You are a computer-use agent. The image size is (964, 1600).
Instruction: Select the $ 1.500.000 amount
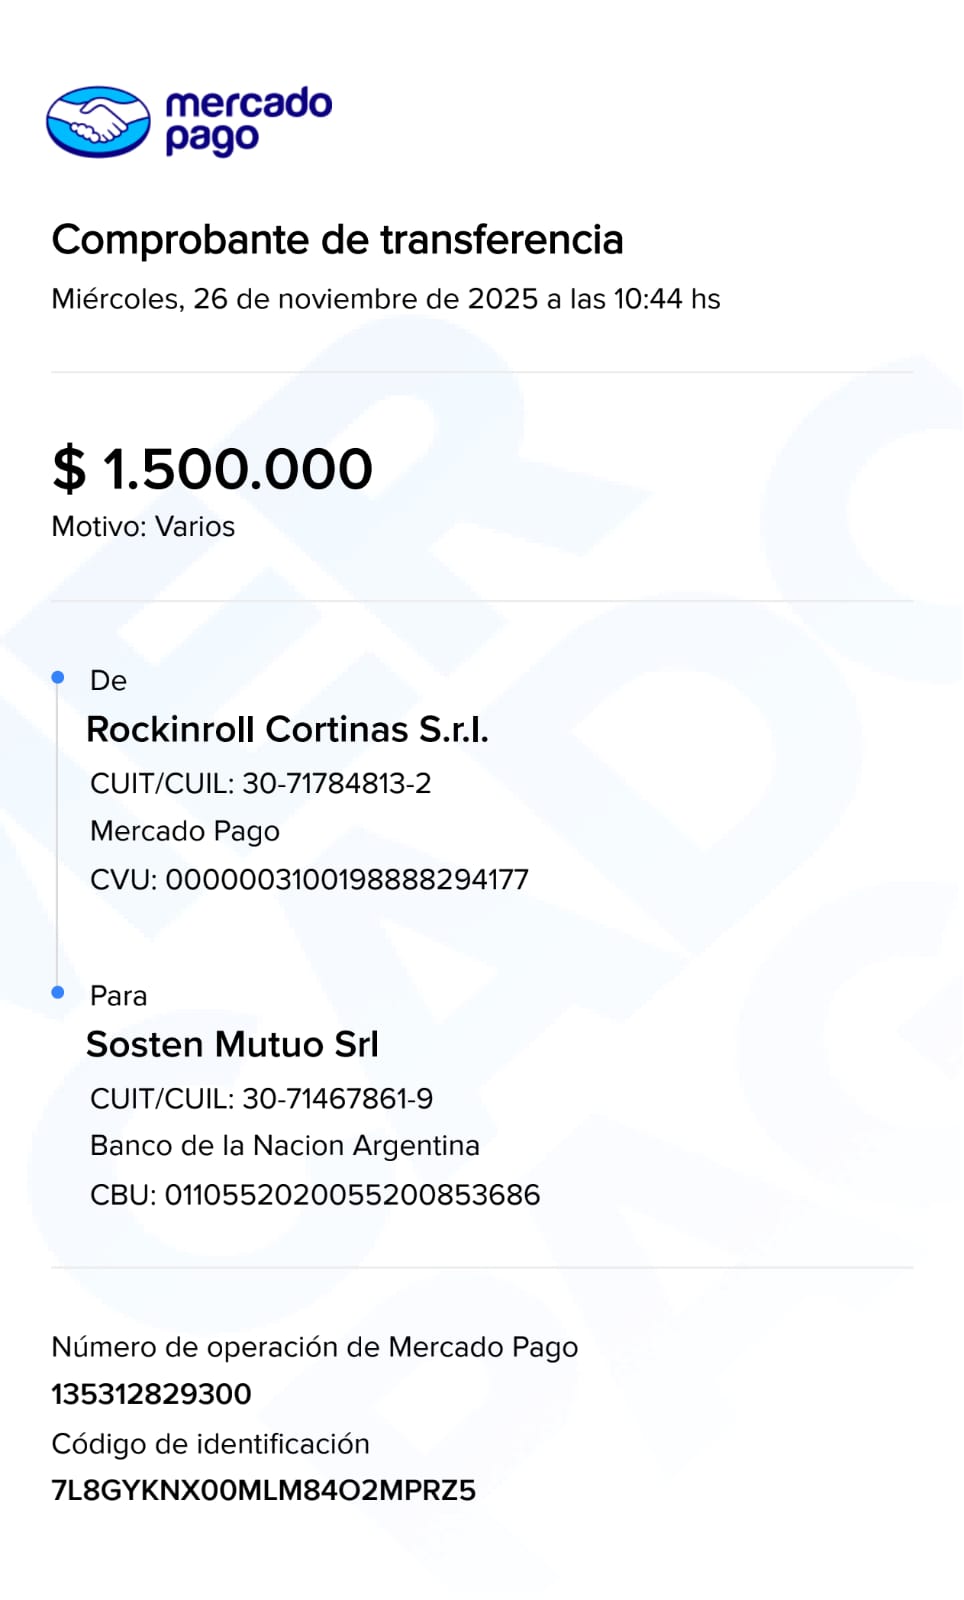(x=212, y=469)
